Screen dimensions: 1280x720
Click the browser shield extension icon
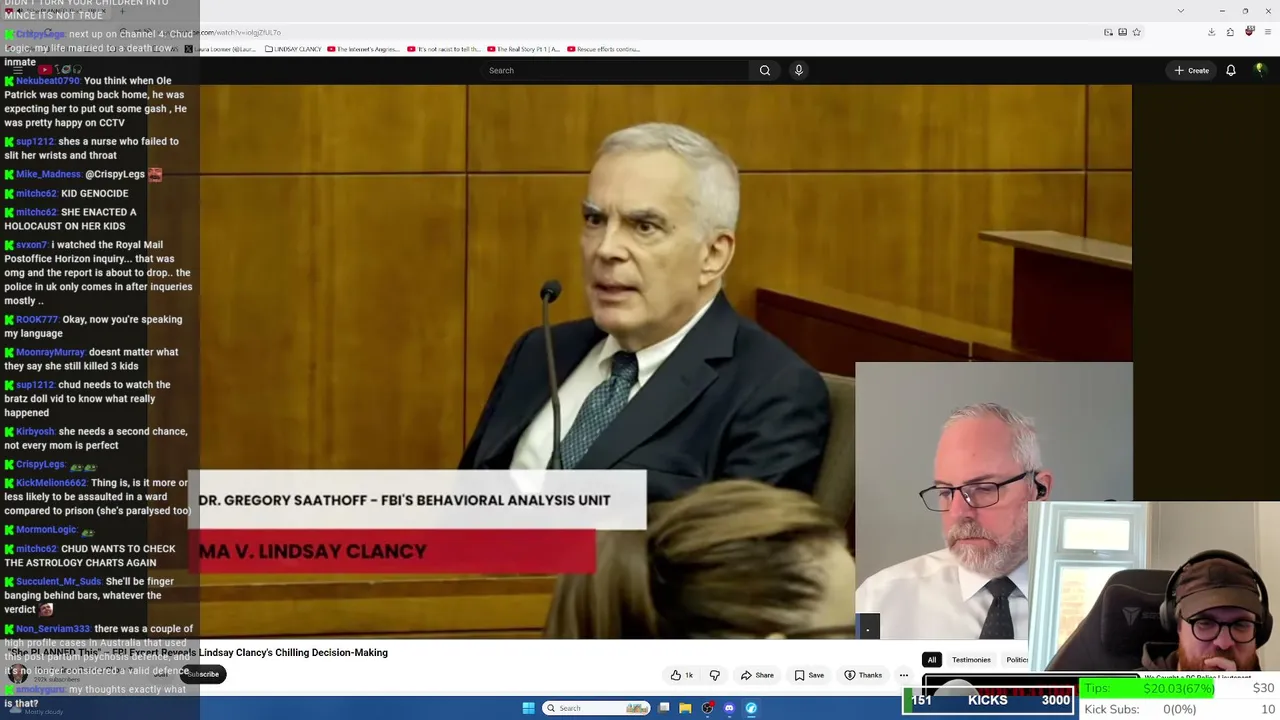point(1249,32)
